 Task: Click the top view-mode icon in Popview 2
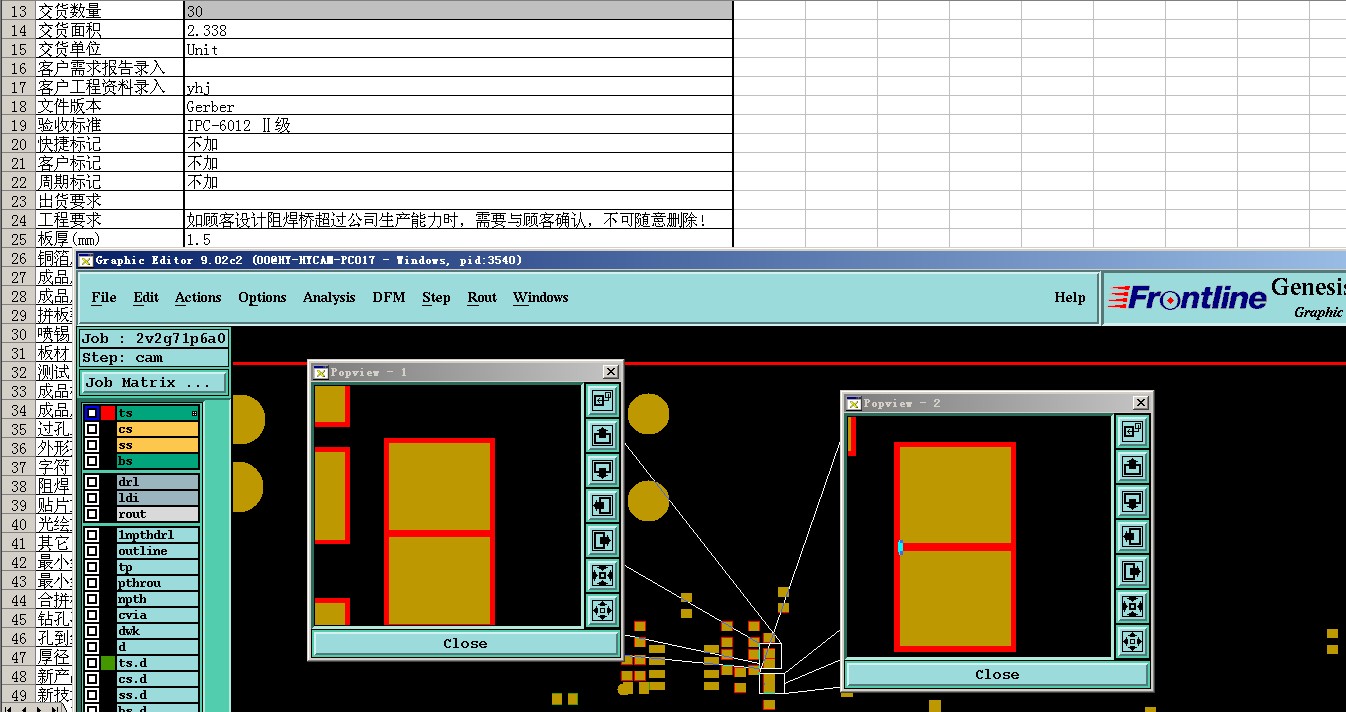tap(1132, 432)
